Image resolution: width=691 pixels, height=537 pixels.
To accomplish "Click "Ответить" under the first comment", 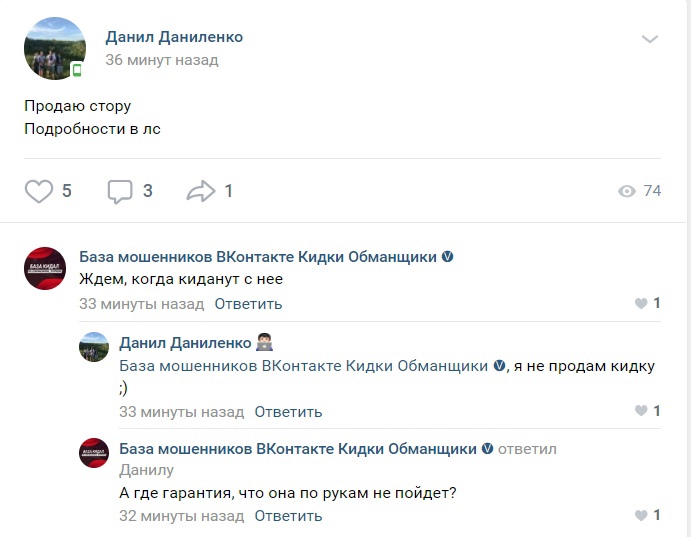I will 248,304.
